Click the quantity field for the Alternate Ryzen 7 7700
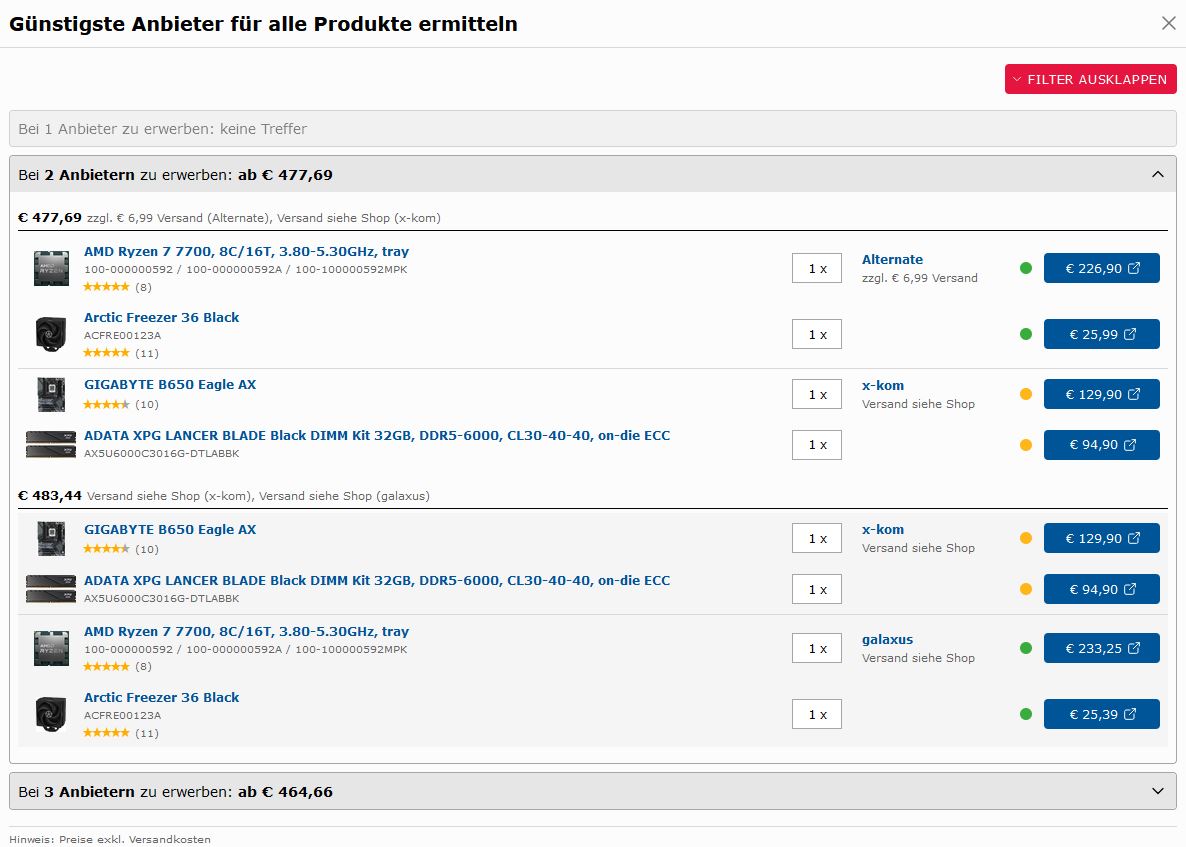Viewport: 1186px width, 847px height. [x=817, y=268]
